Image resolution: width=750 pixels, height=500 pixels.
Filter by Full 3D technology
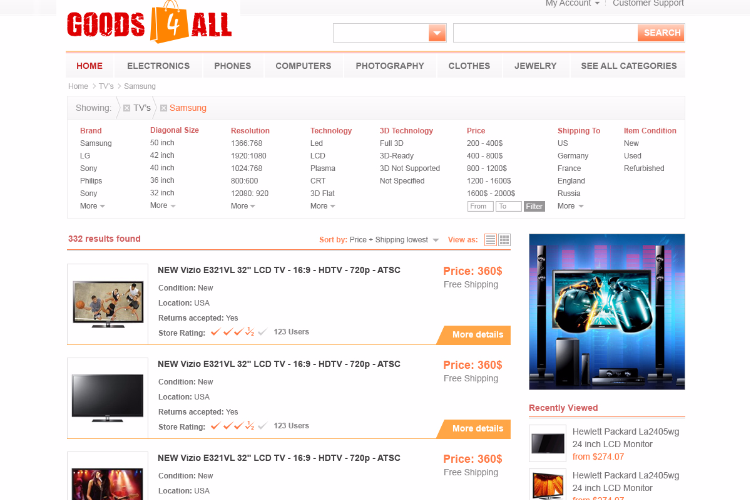tap(391, 144)
